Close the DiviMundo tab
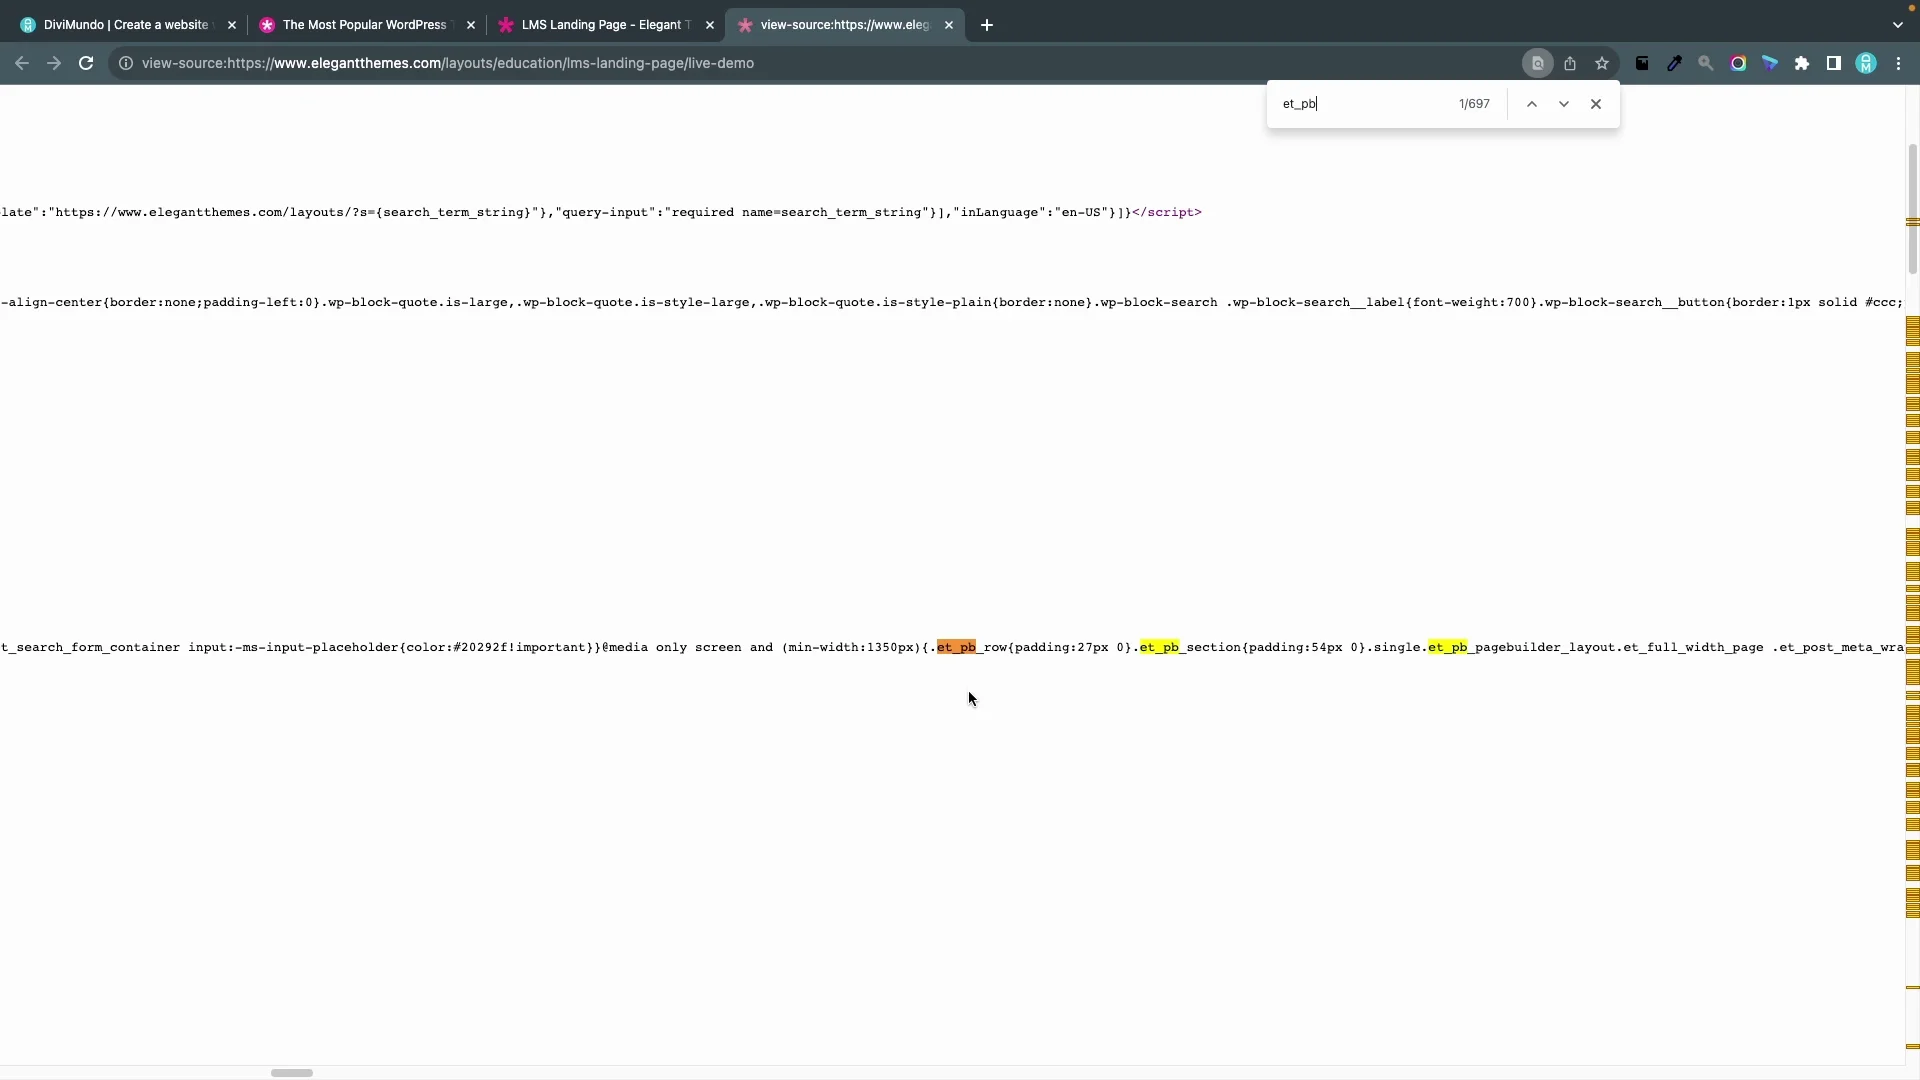 pyautogui.click(x=232, y=25)
